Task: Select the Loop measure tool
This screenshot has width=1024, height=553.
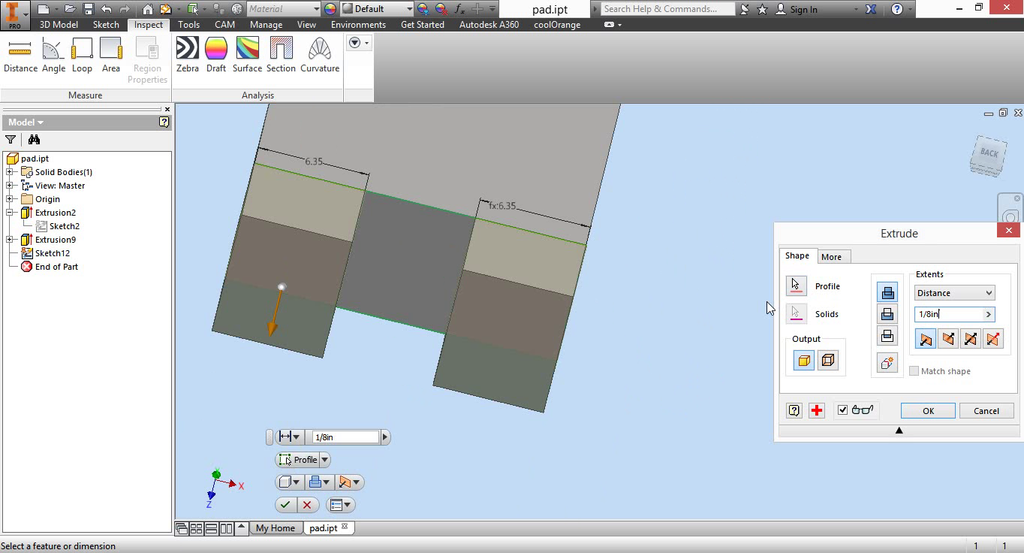Action: click(x=82, y=55)
